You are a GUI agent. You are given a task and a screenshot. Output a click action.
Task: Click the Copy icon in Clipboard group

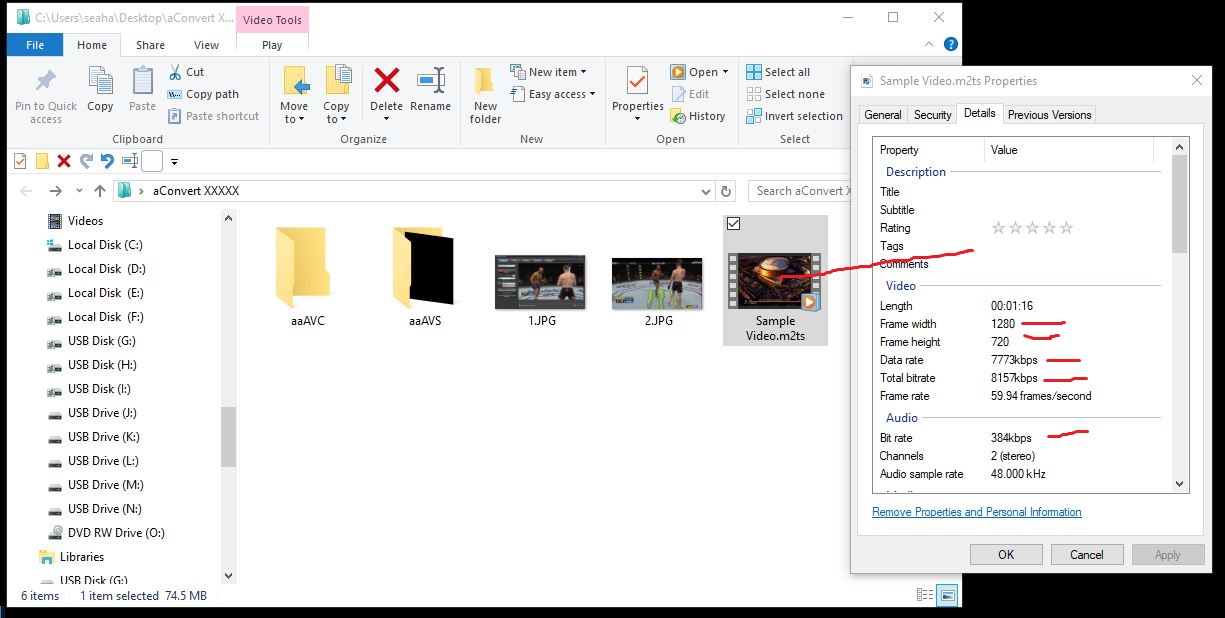[x=100, y=82]
